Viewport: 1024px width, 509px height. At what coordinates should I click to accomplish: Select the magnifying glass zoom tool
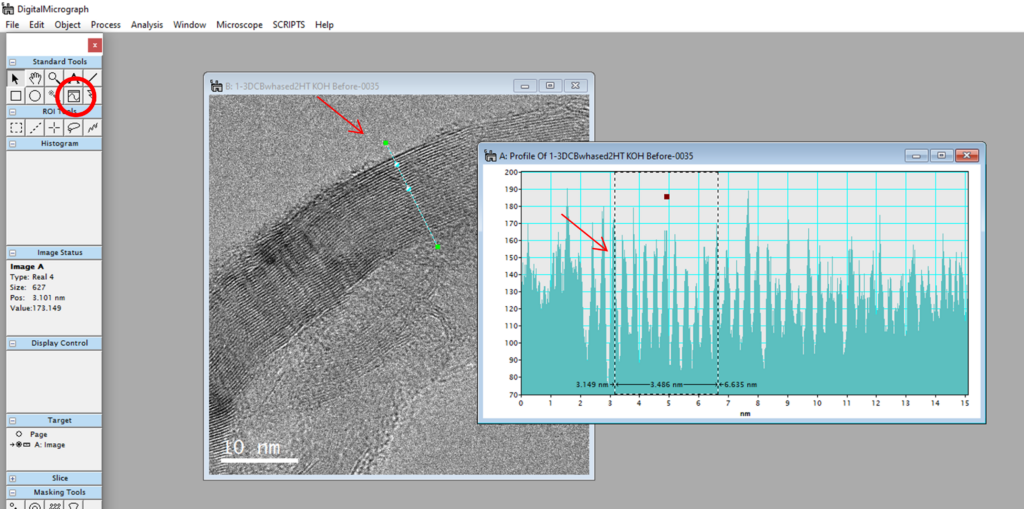click(x=54, y=78)
